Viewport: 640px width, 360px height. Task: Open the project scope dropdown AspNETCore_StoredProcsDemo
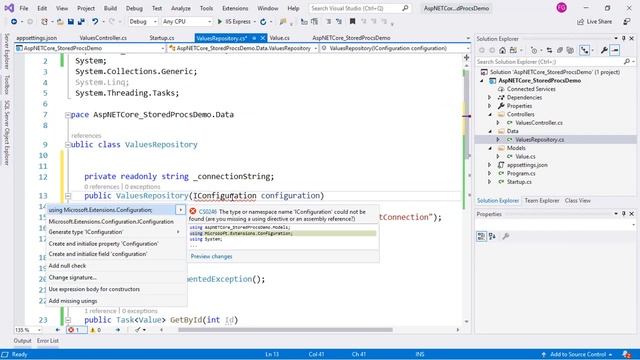click(90, 48)
